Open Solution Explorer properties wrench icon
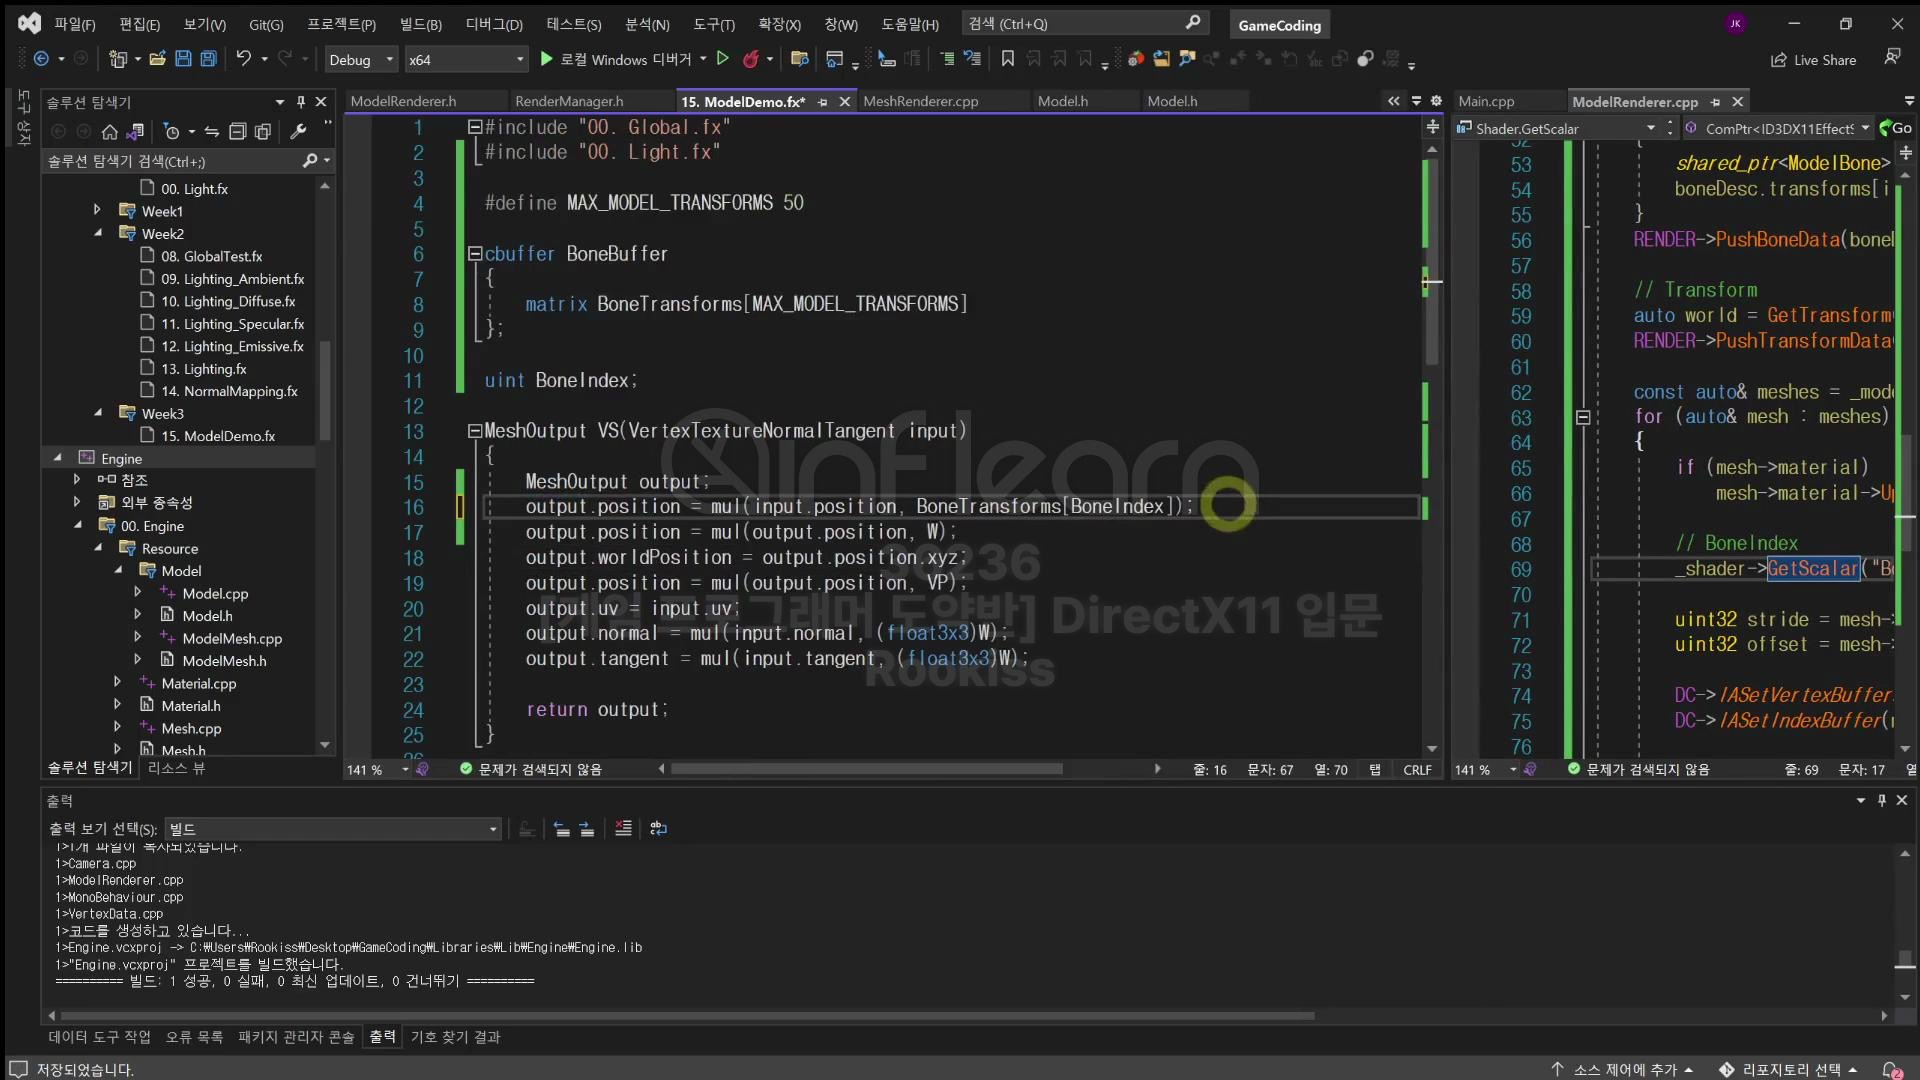The height and width of the screenshot is (1080, 1920). click(297, 131)
